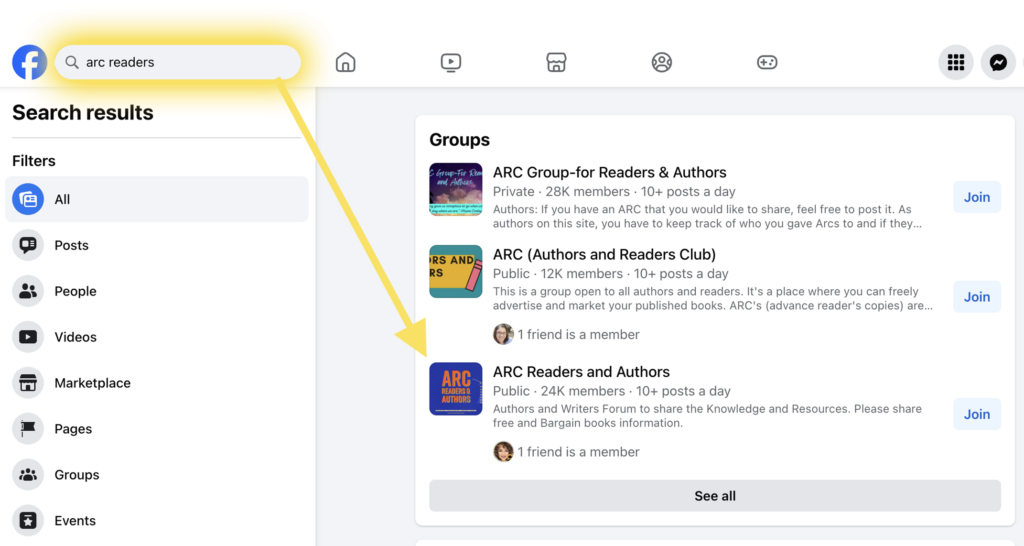Join ARC (Authors and Readers Club)
Viewport: 1024px width, 546px height.
click(x=977, y=297)
